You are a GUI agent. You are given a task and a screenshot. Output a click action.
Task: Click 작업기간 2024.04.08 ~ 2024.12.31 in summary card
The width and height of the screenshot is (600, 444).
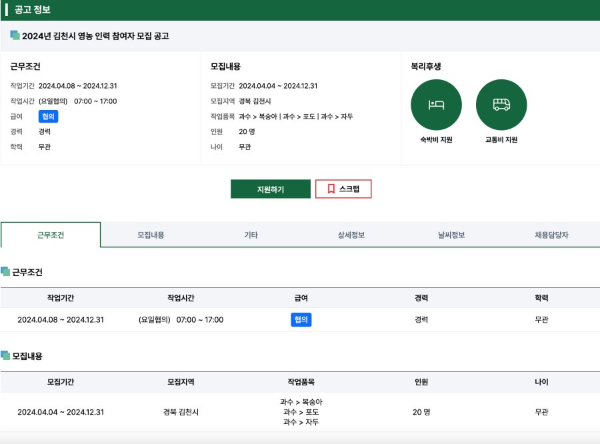(x=64, y=86)
